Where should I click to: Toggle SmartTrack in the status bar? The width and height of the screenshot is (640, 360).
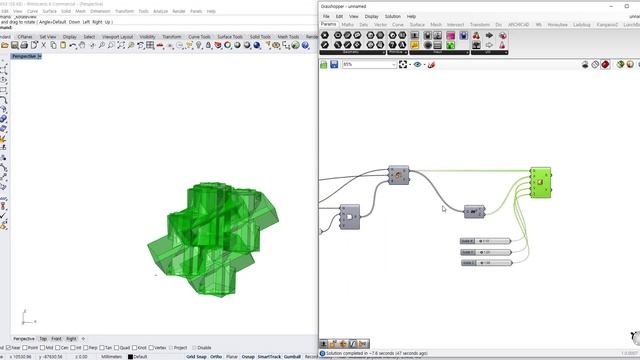(269, 357)
